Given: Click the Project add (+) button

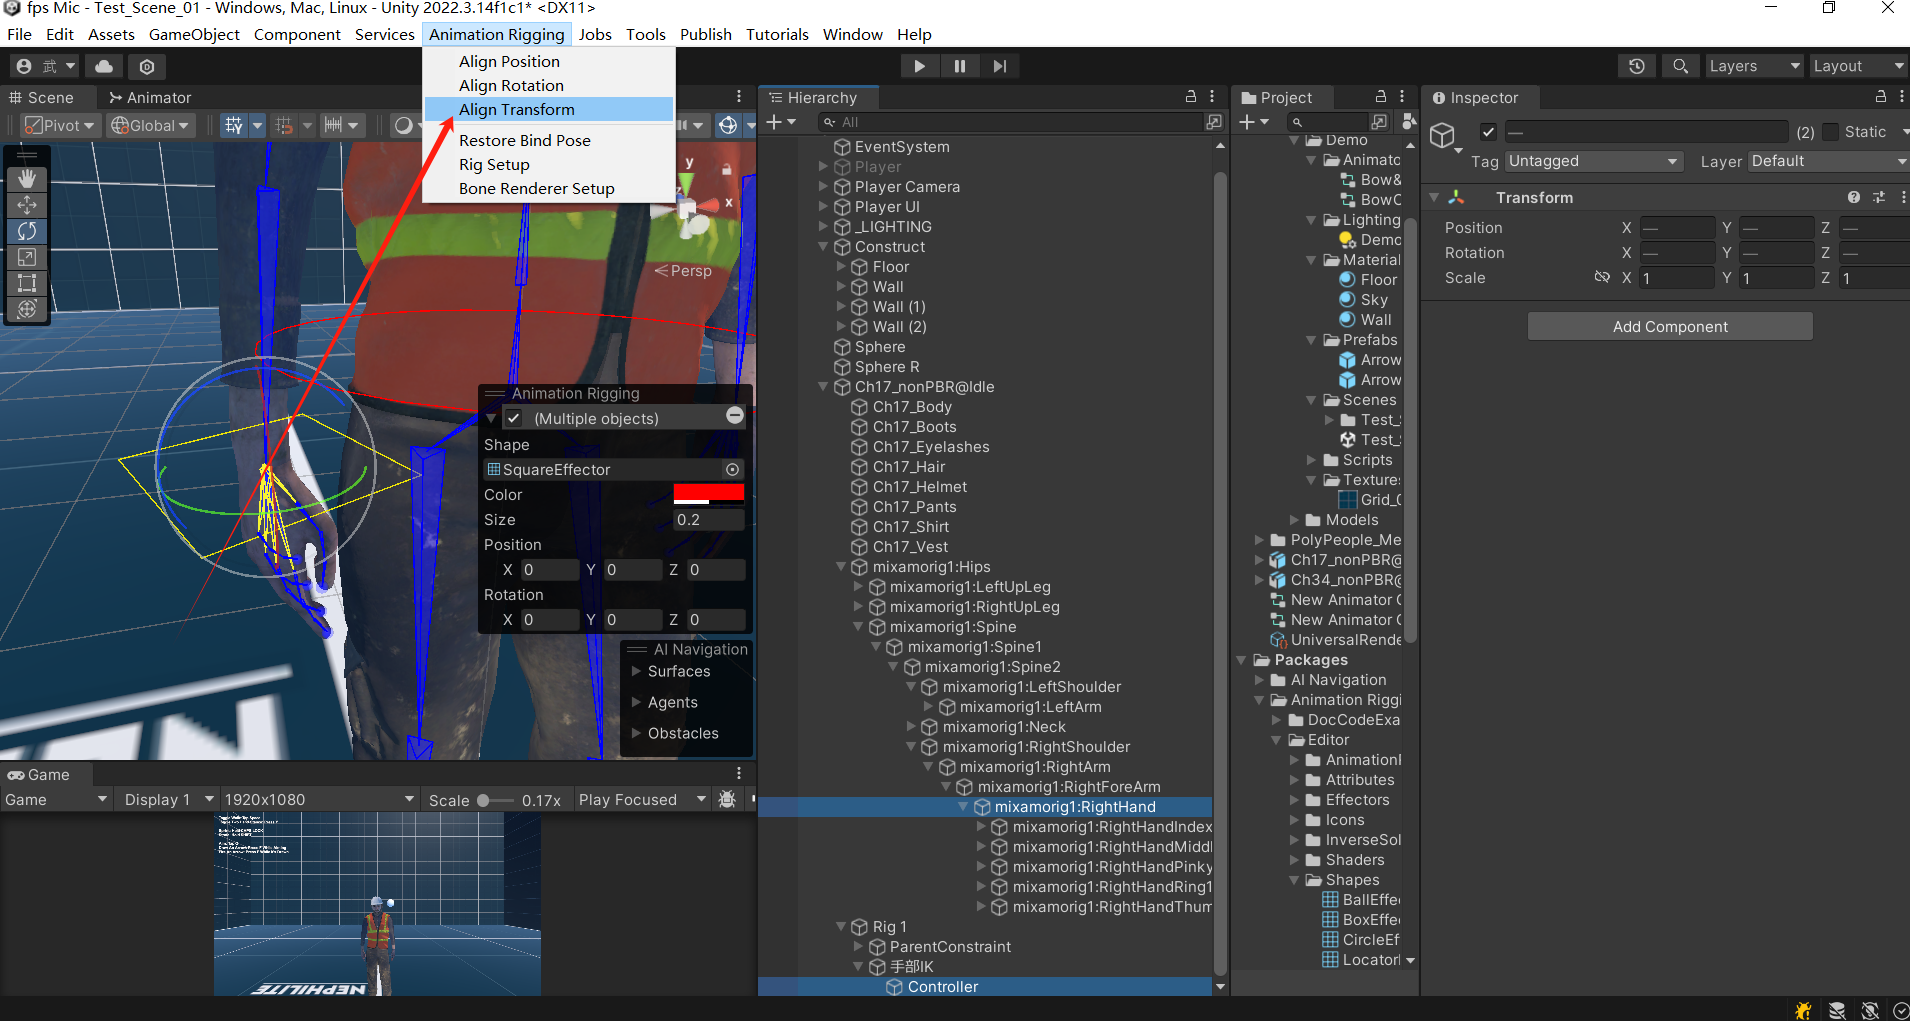Looking at the screenshot, I should 1253,122.
